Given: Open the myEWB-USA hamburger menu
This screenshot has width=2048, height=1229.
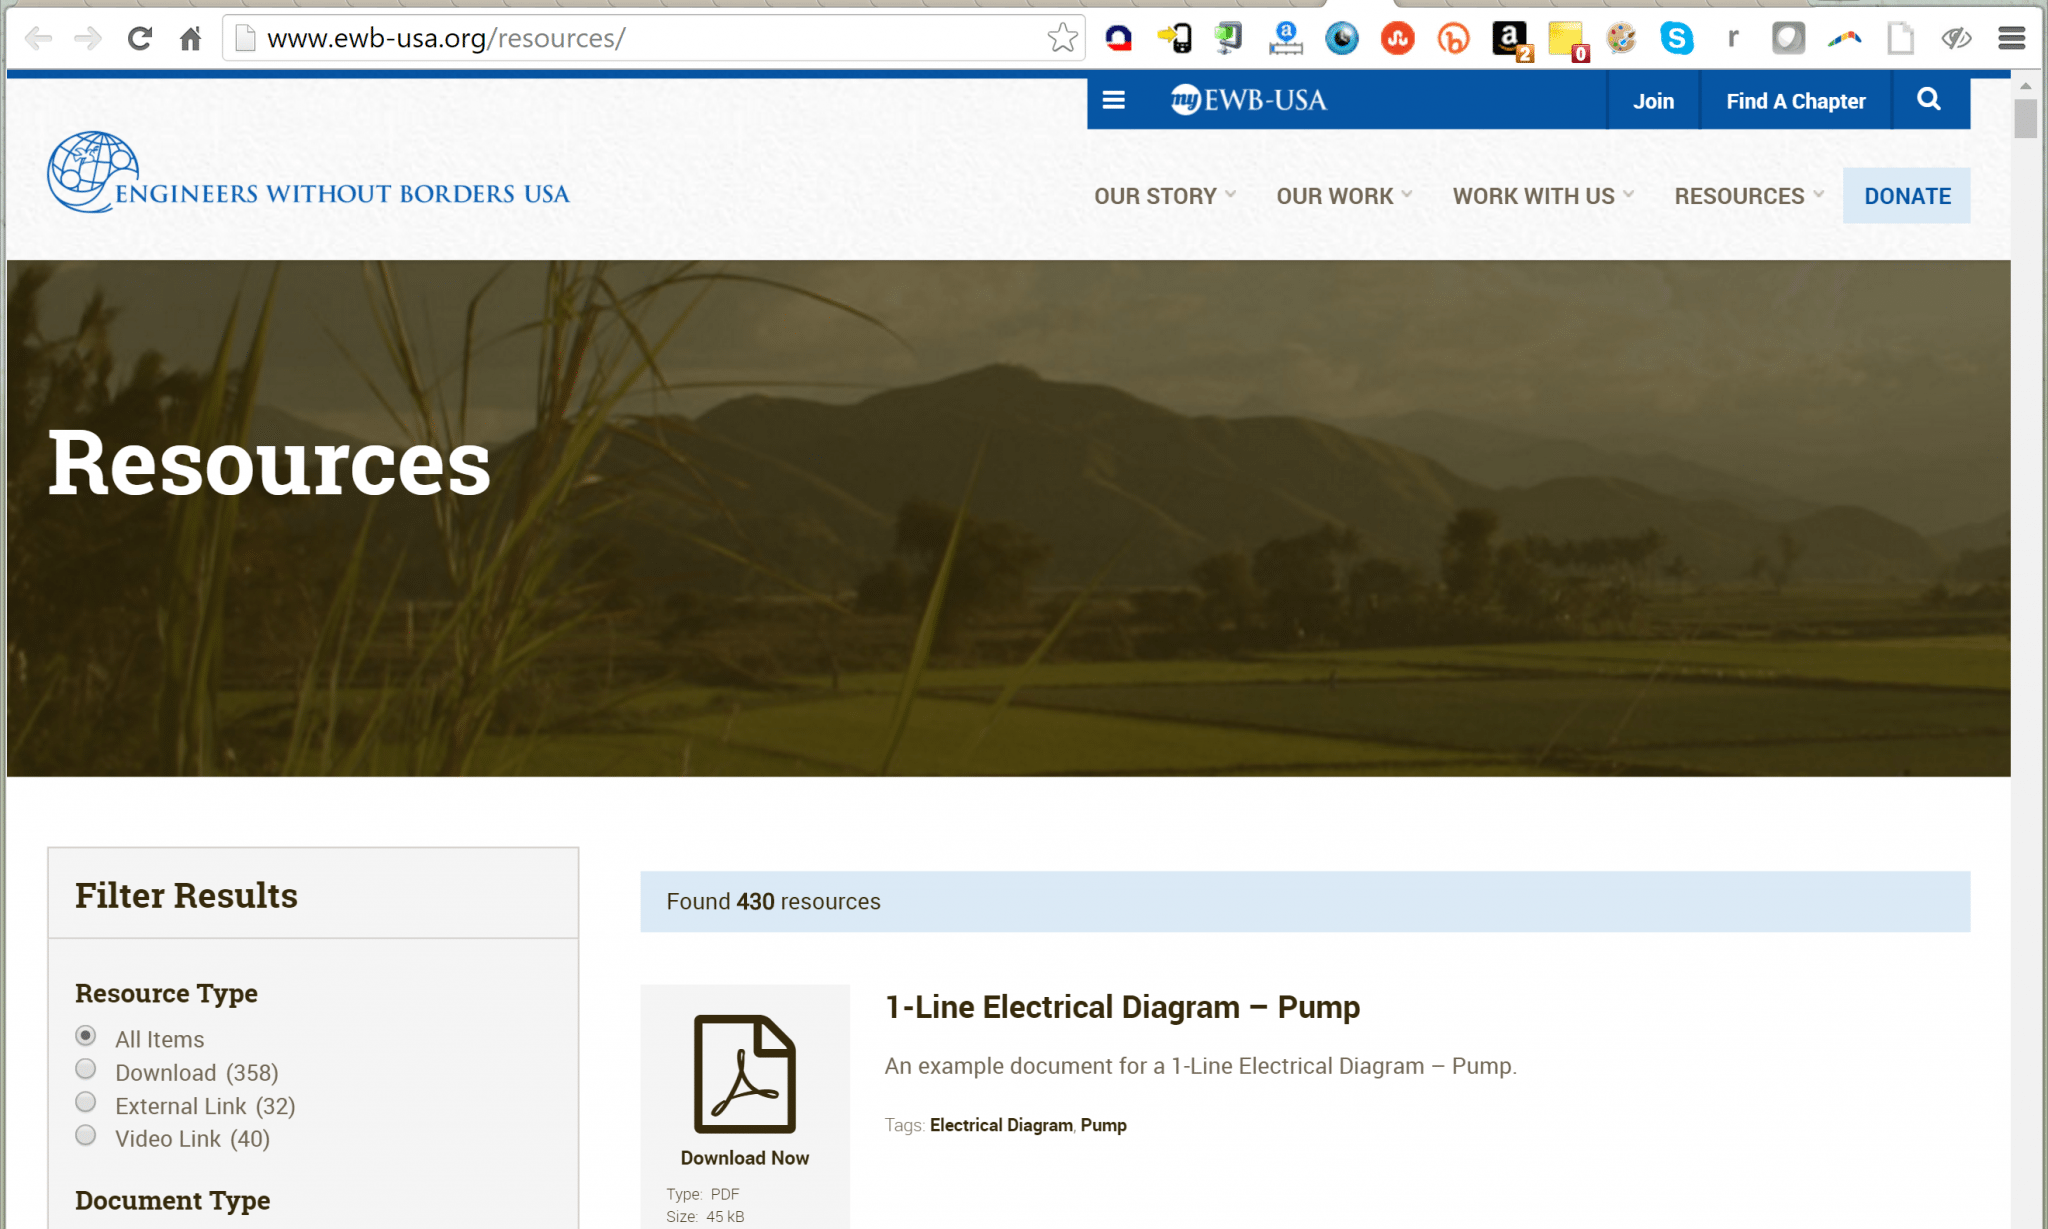Looking at the screenshot, I should (1113, 100).
